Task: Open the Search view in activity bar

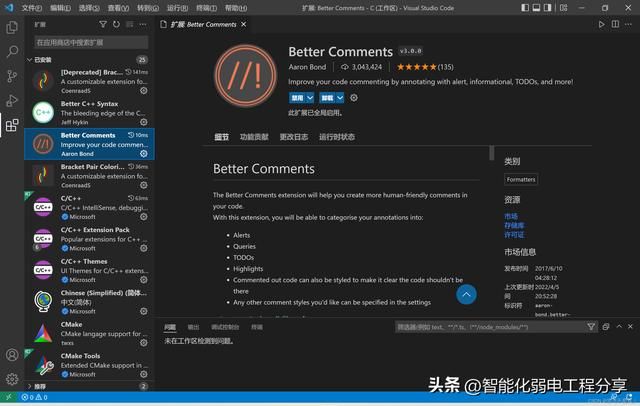Action: (x=12, y=50)
